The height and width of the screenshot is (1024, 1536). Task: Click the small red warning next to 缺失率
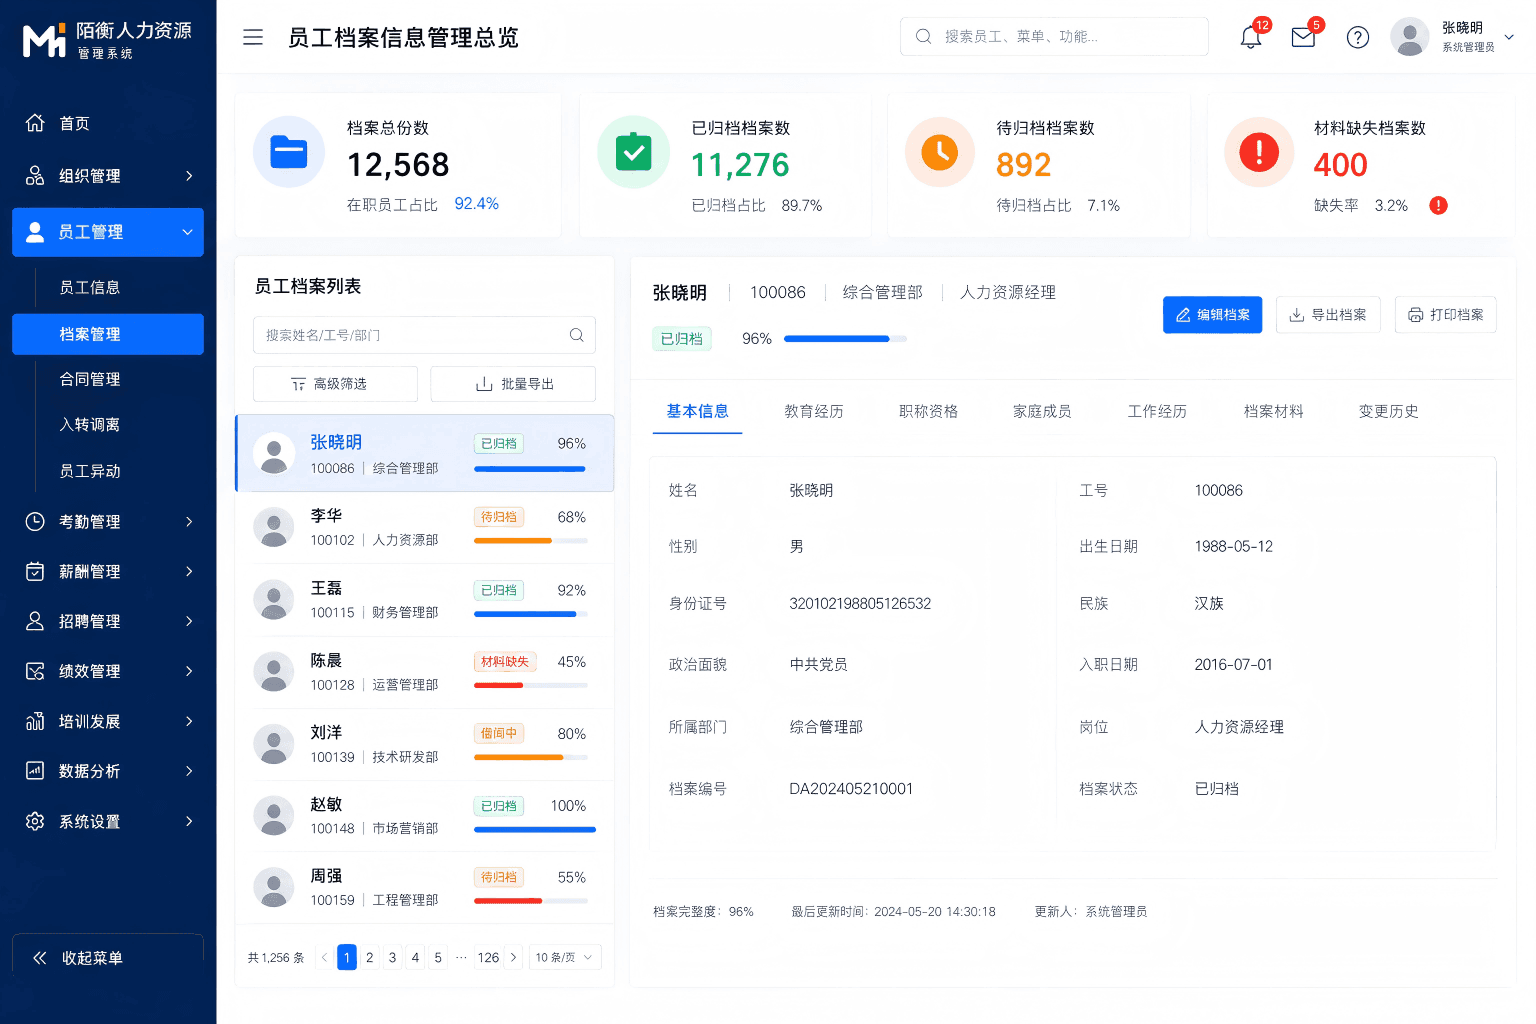tap(1438, 206)
